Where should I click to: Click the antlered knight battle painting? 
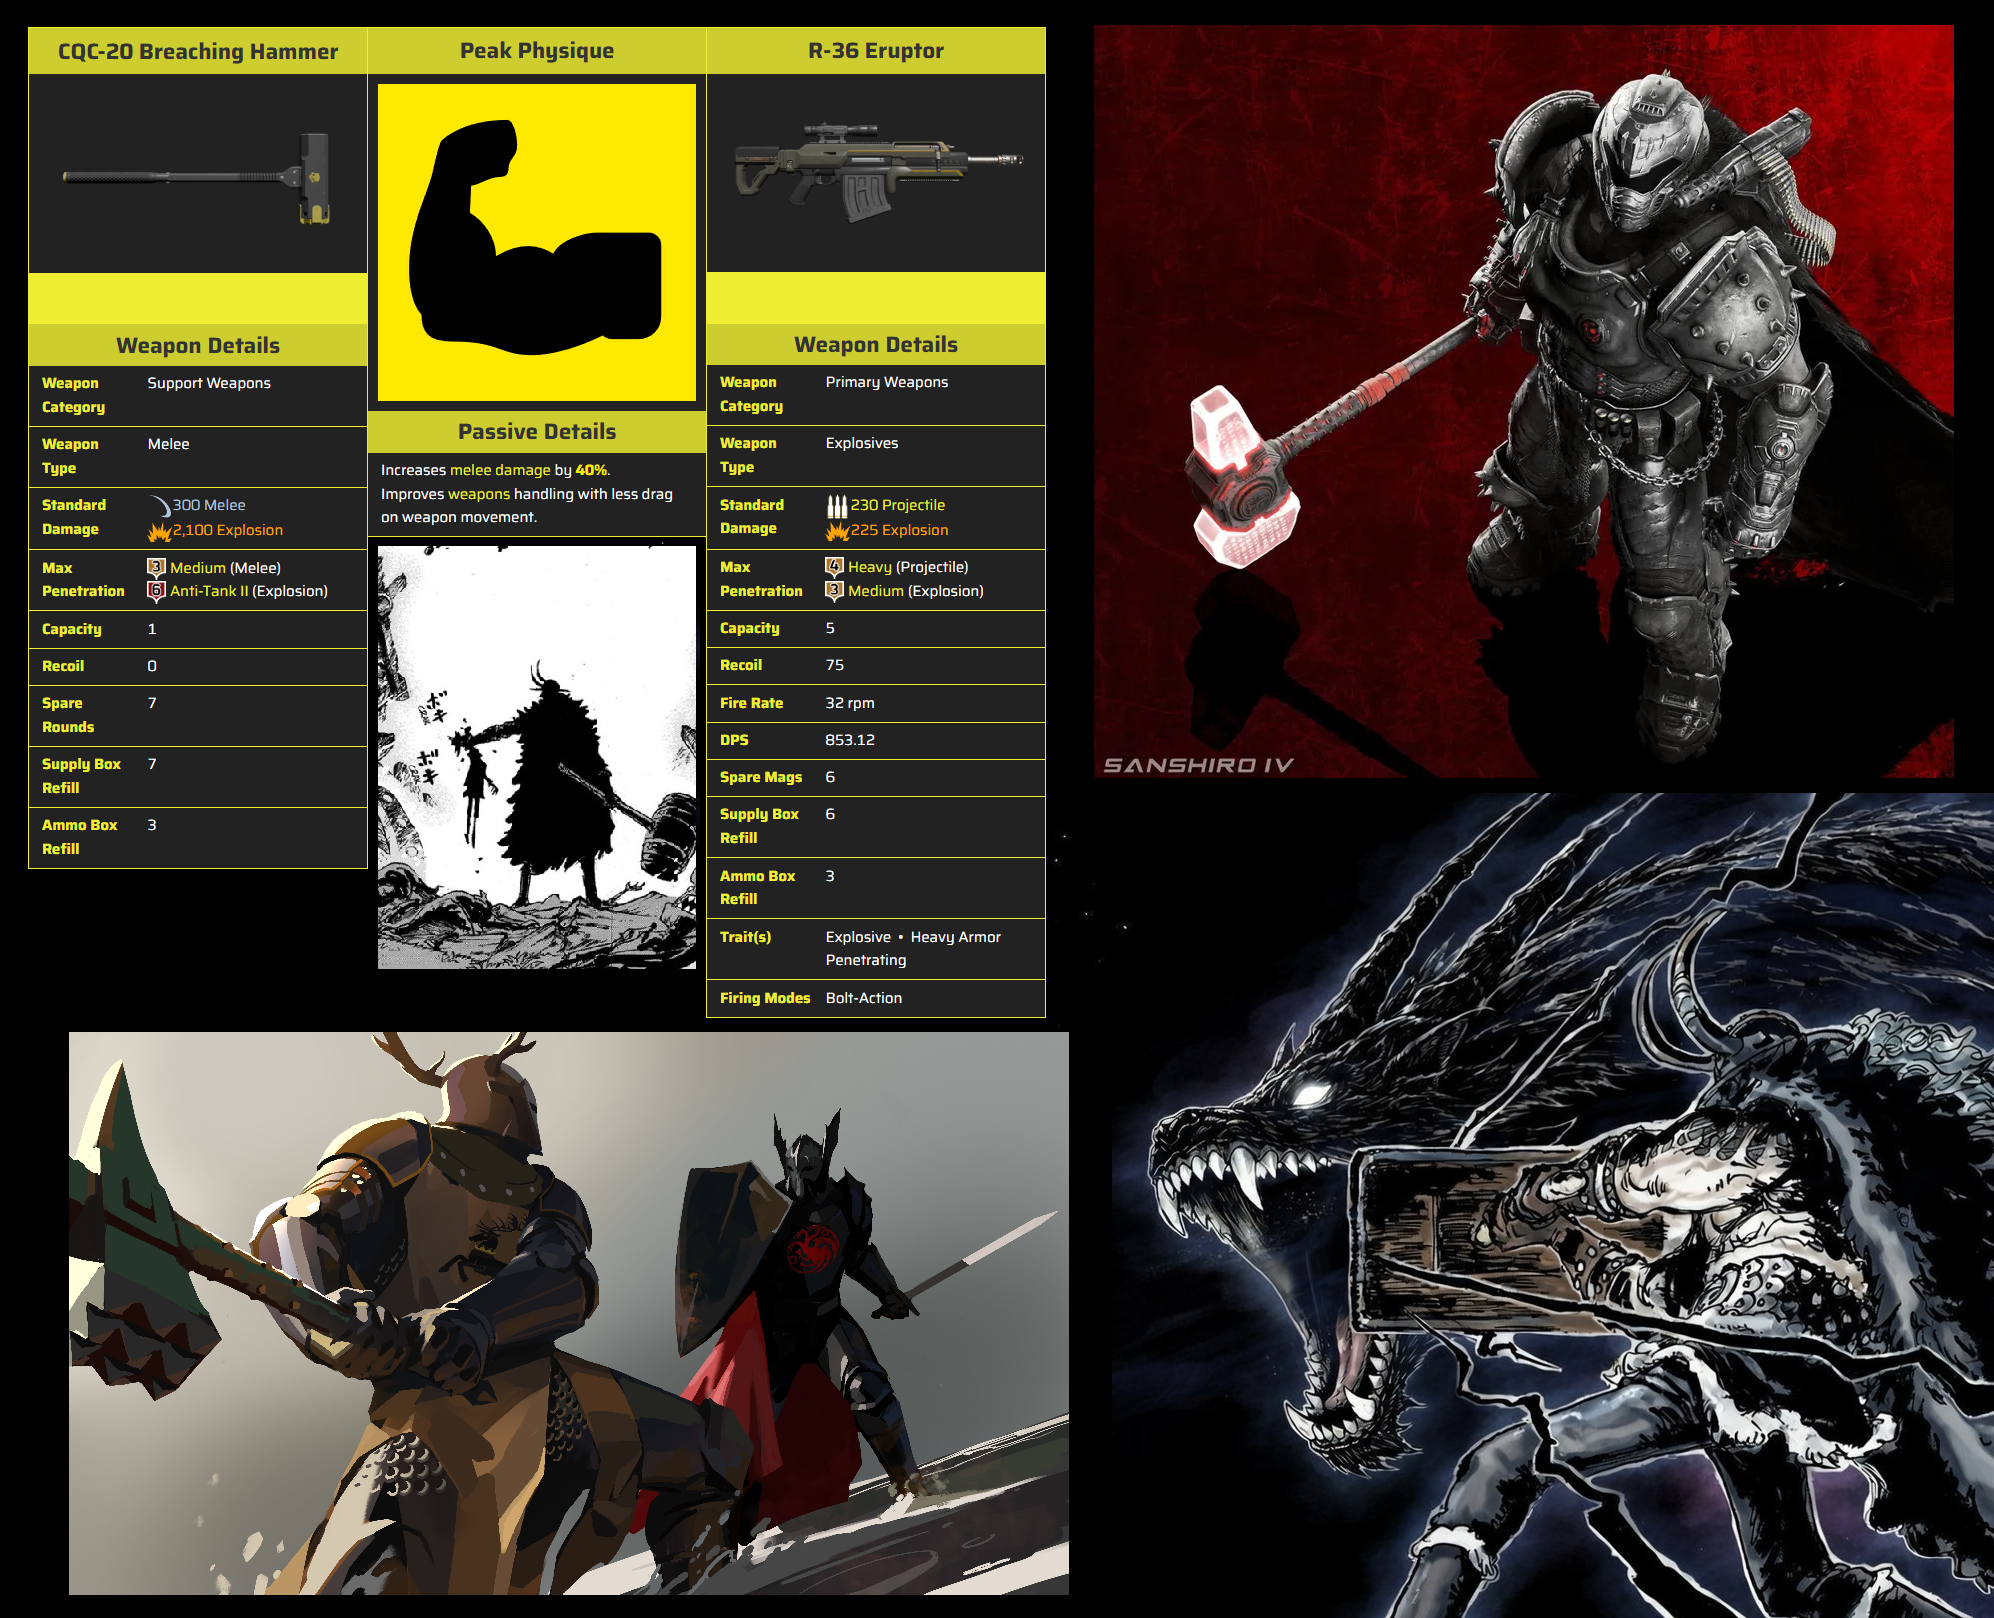point(568,1312)
